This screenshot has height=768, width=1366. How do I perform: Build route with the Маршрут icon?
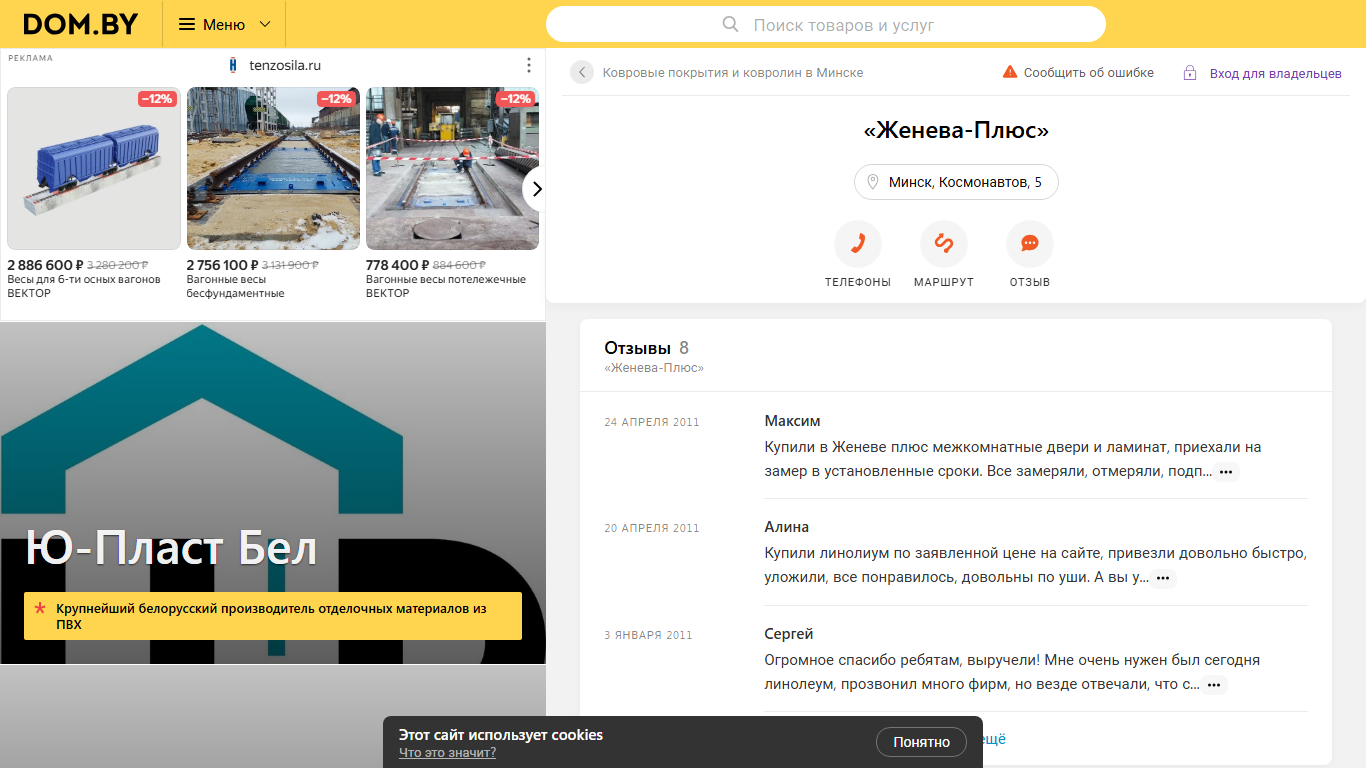coord(944,244)
